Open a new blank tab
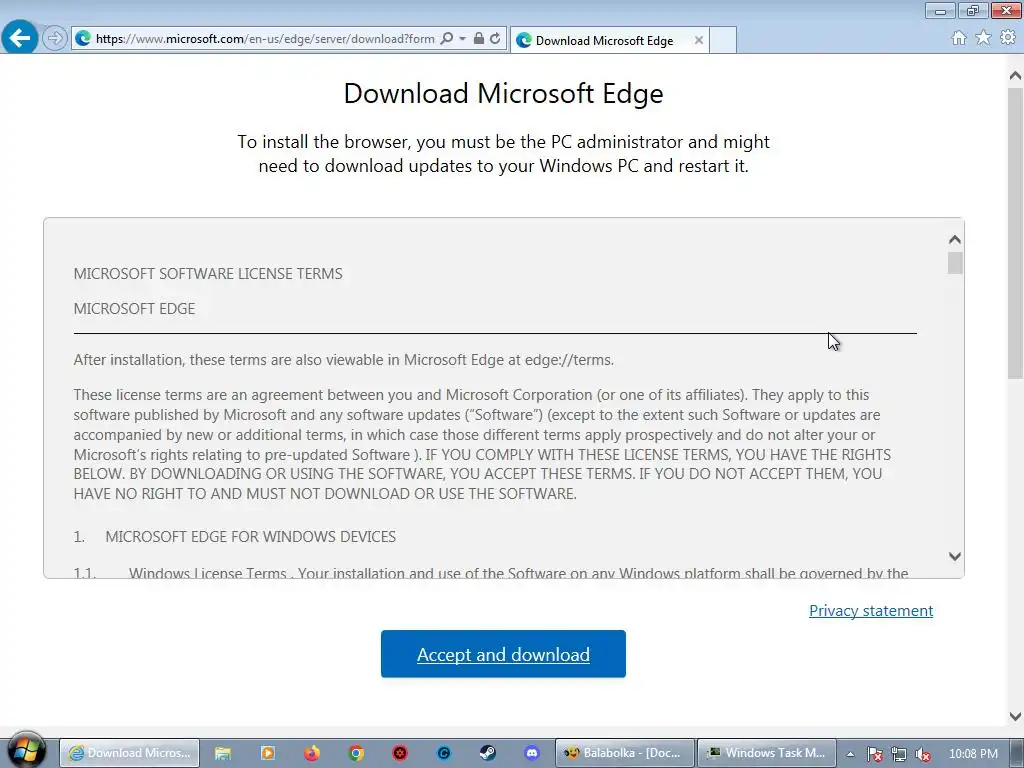 (723, 40)
